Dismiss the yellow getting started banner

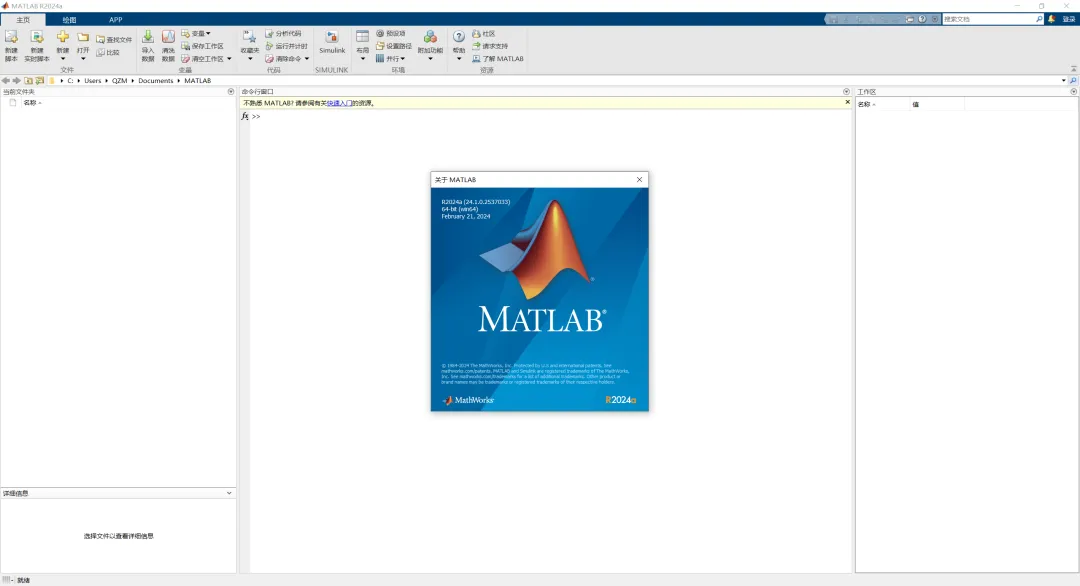point(847,102)
